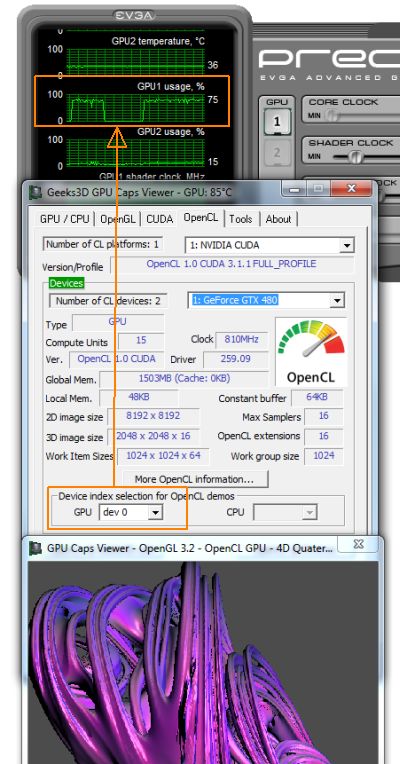Click the Max Samplers value 16
This screenshot has width=400, height=764.
click(x=324, y=417)
